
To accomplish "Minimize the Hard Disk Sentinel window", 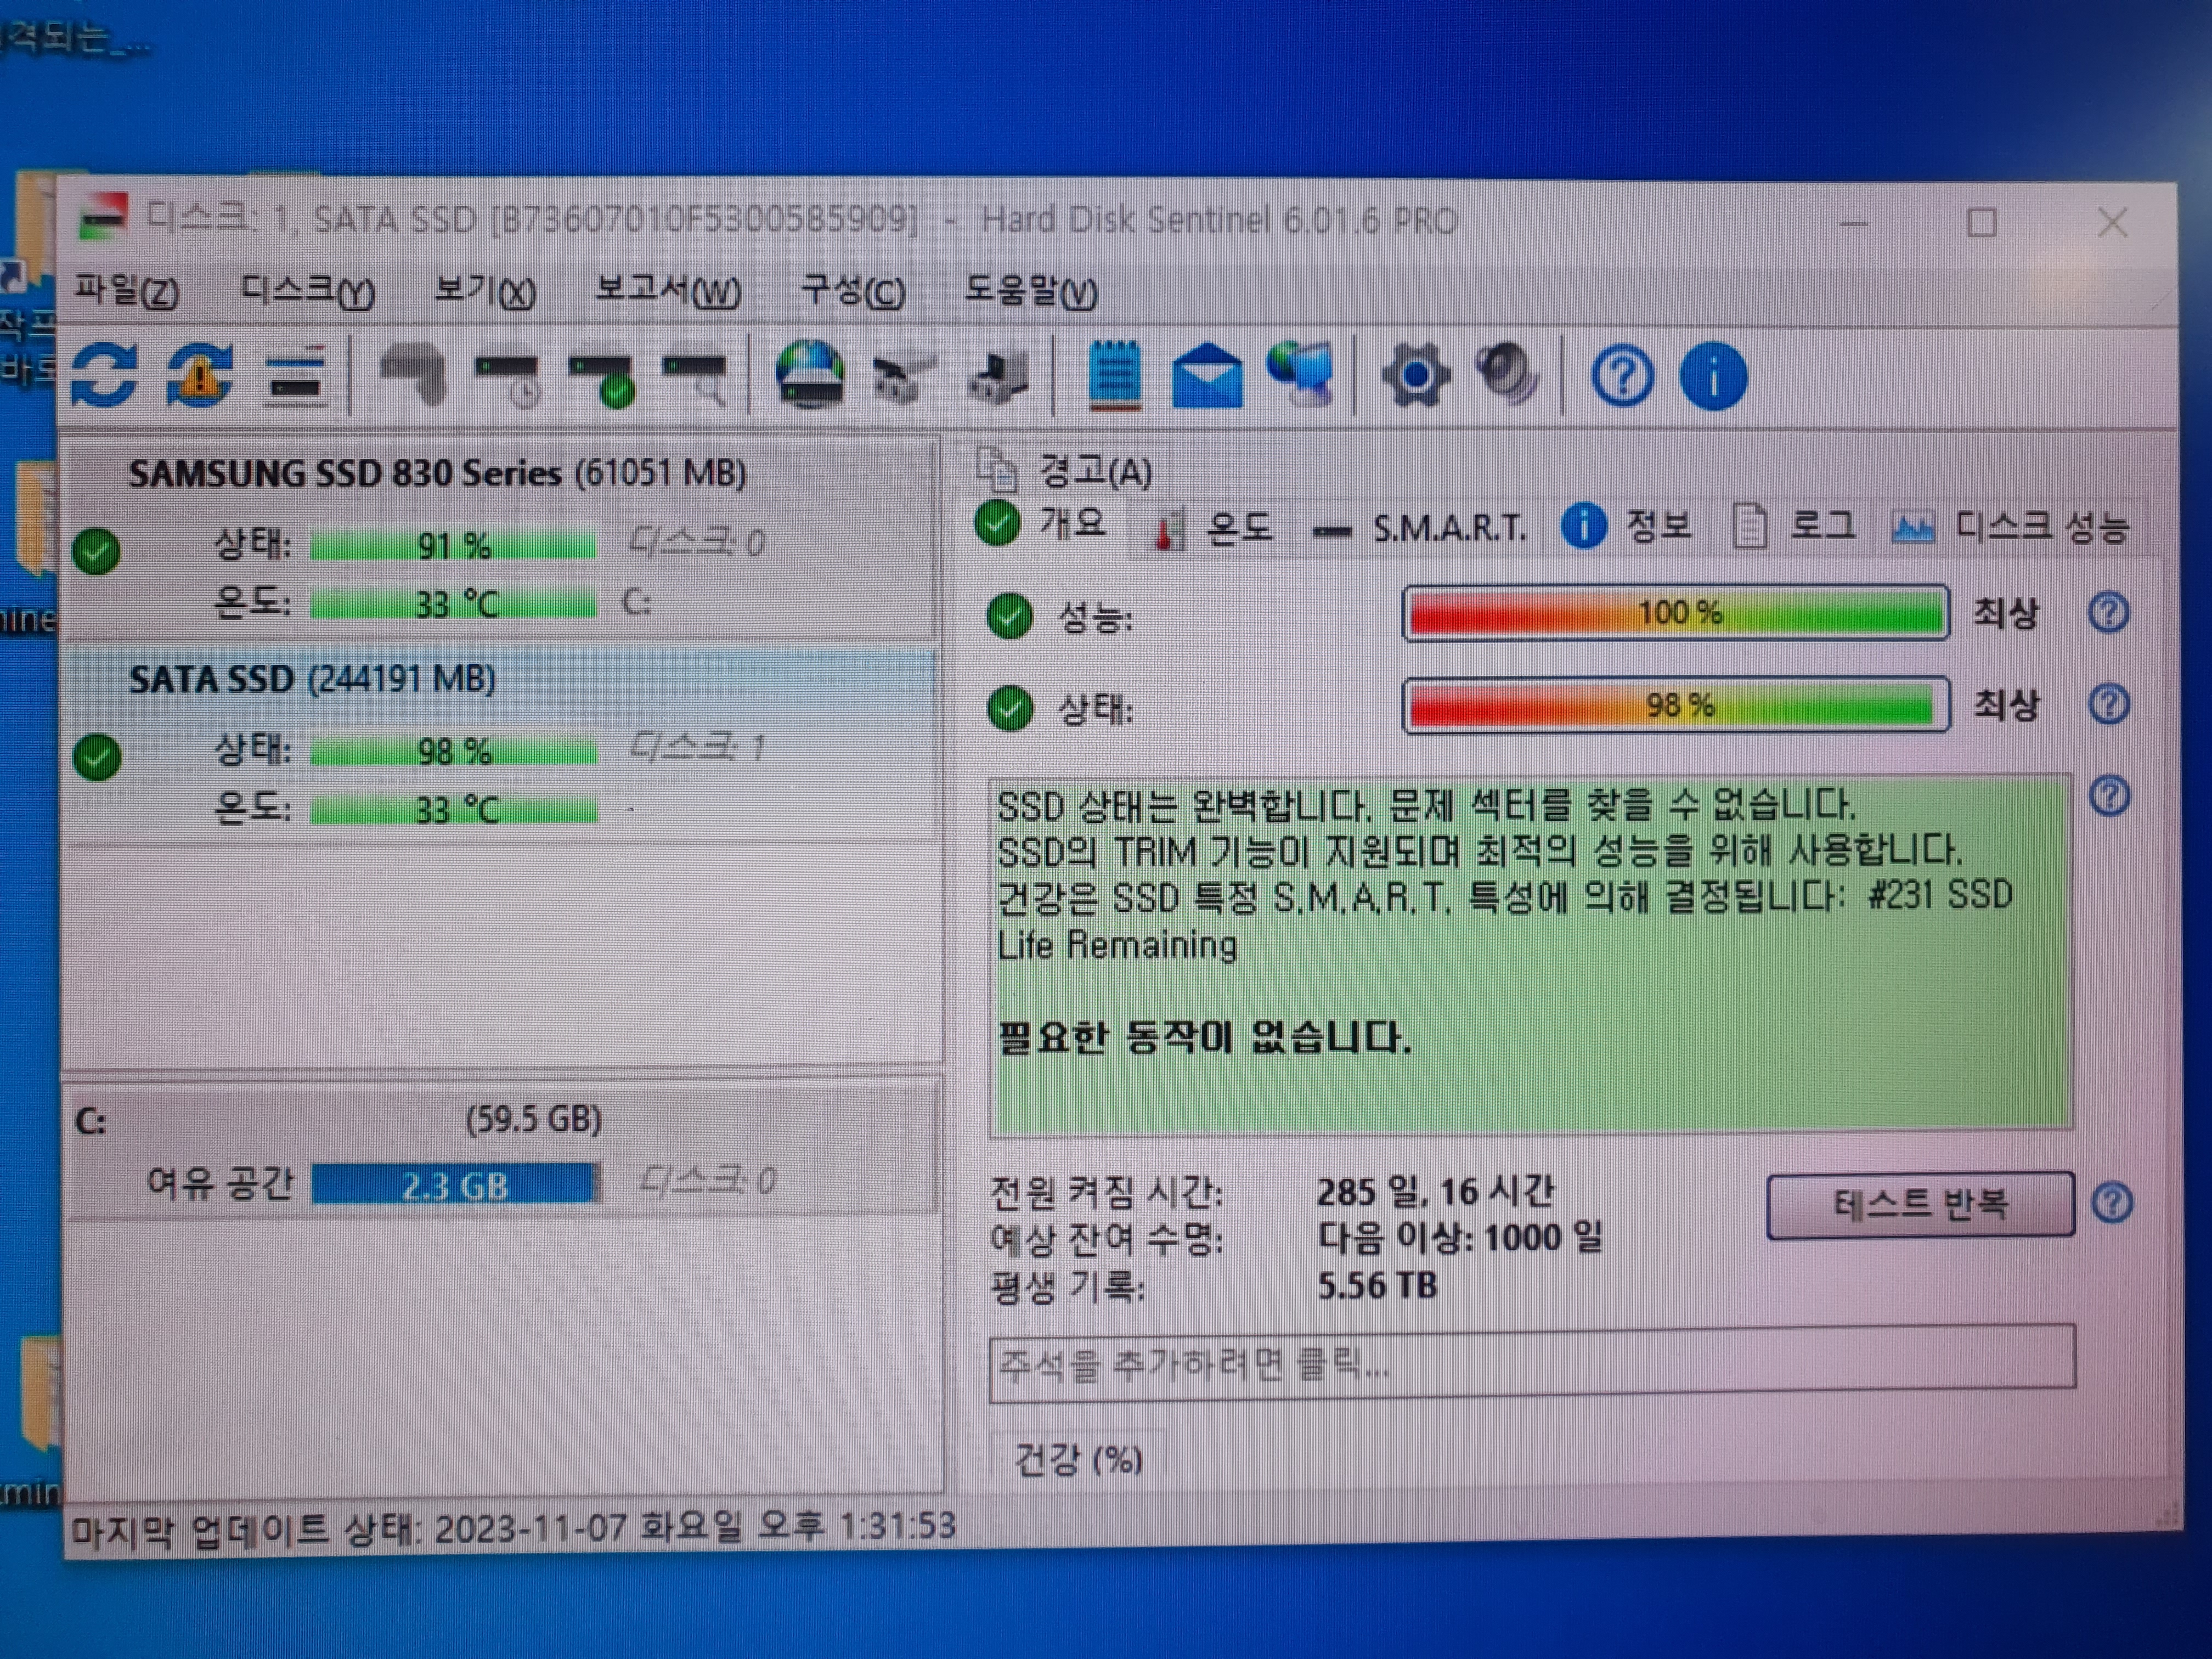I will pyautogui.click(x=1854, y=223).
